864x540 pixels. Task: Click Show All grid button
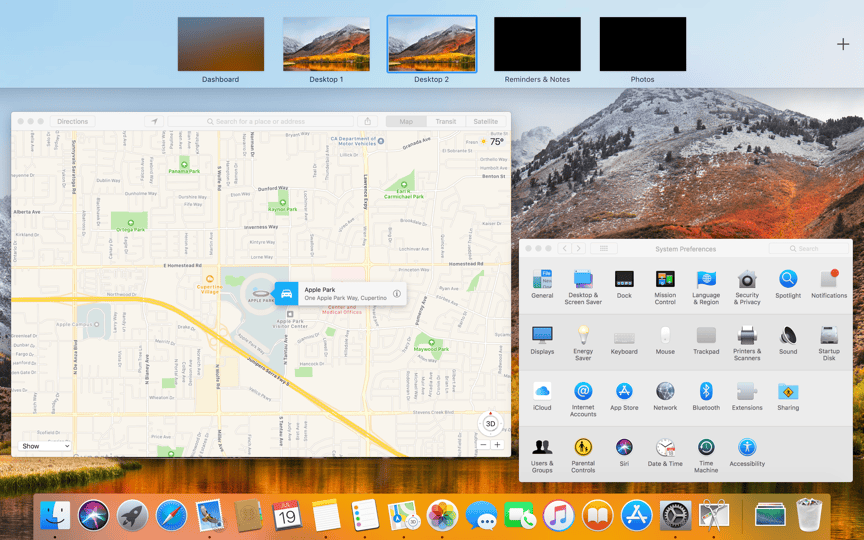[x=604, y=249]
